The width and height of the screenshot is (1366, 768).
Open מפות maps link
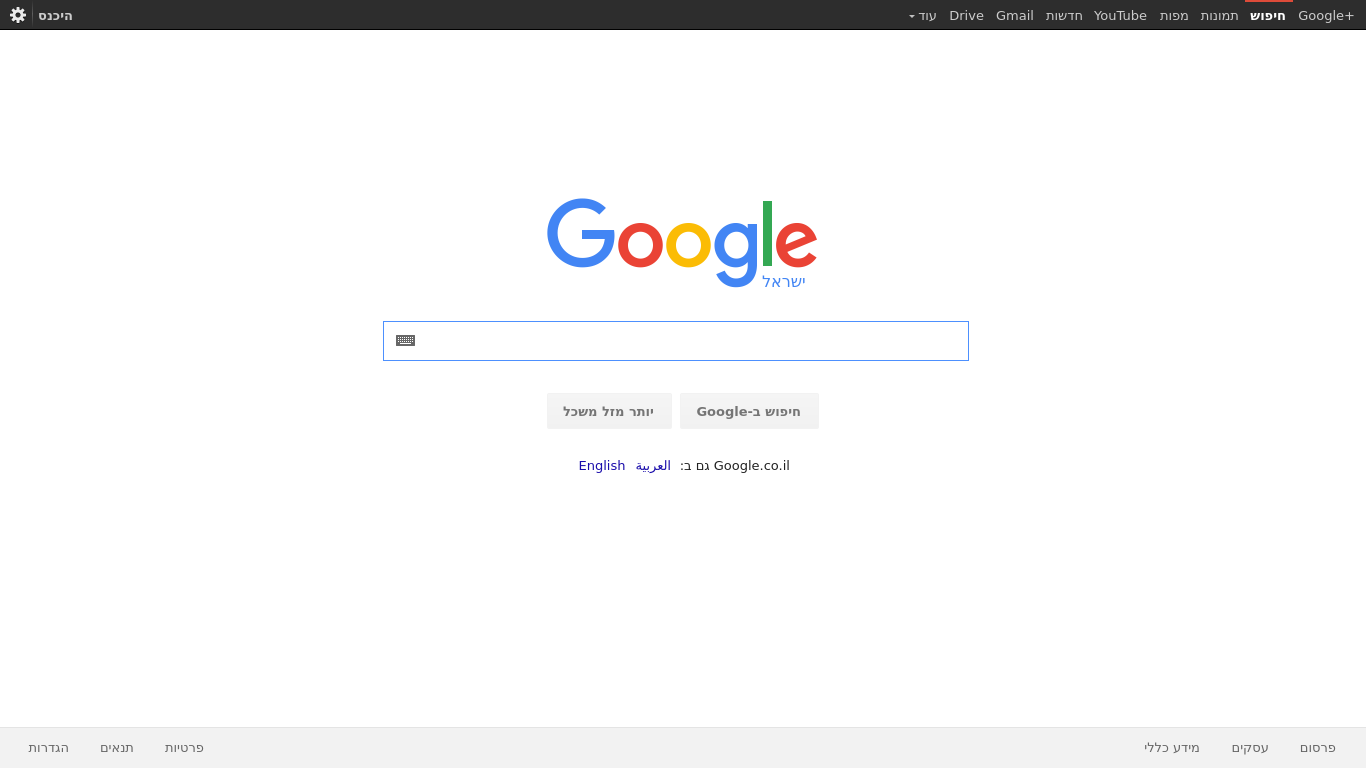click(1174, 16)
